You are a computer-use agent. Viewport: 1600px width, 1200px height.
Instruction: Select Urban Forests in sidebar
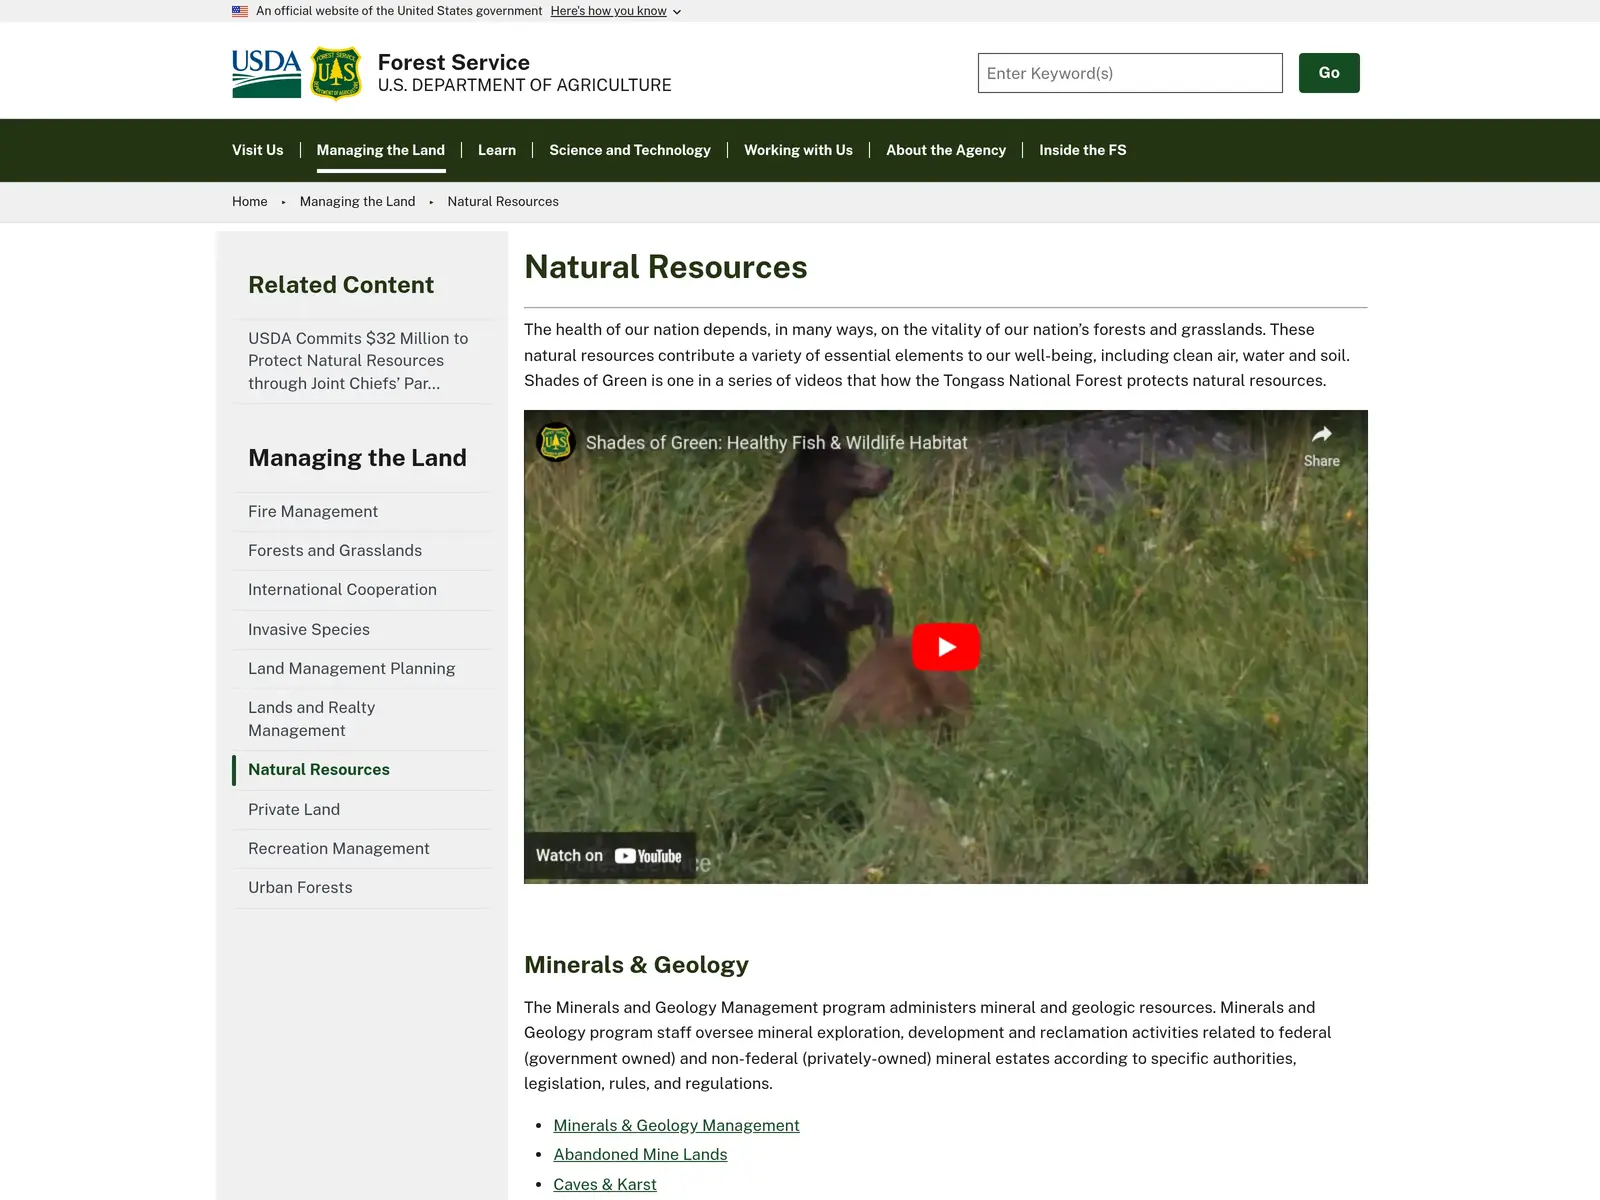click(x=362, y=888)
